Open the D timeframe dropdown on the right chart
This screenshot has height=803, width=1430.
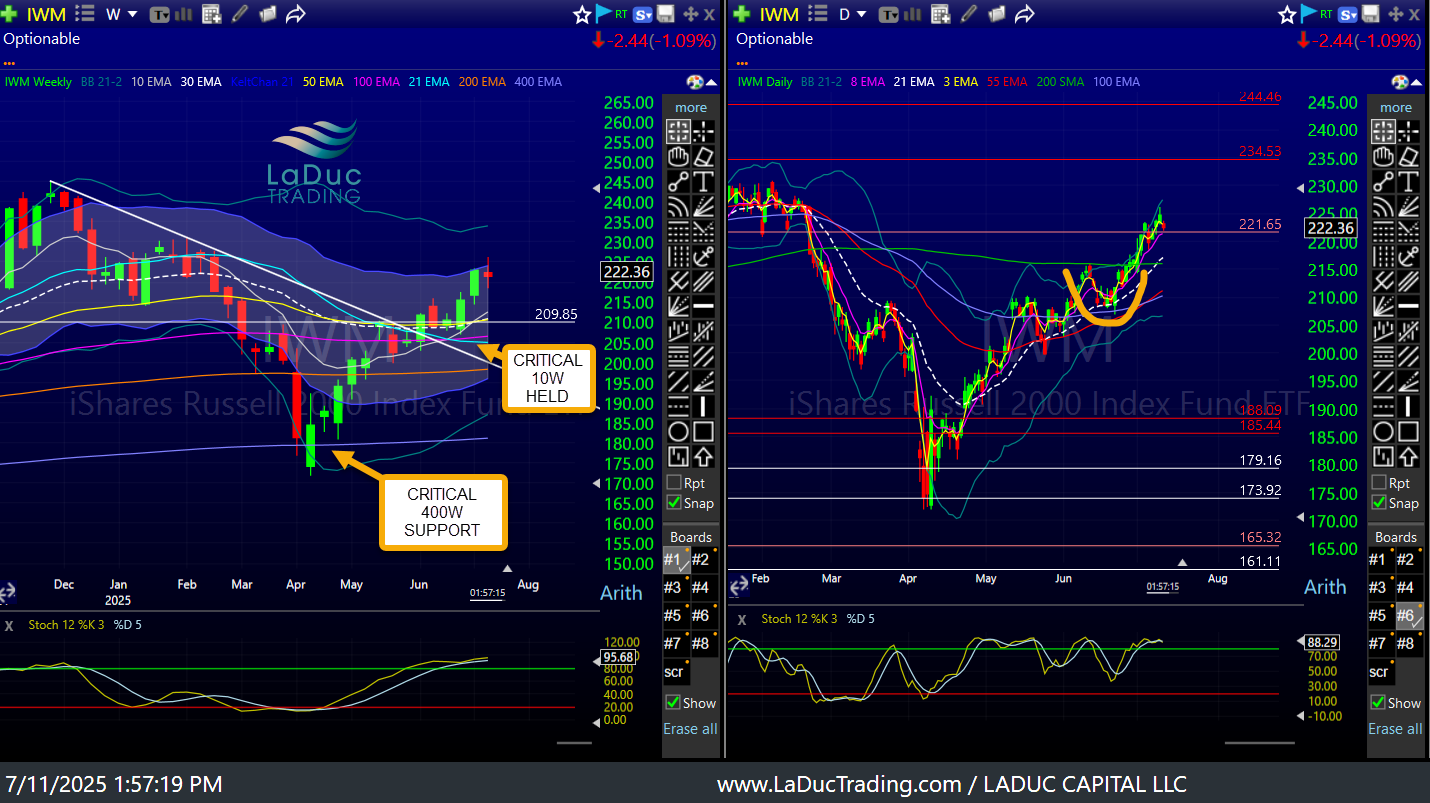pyautogui.click(x=853, y=14)
